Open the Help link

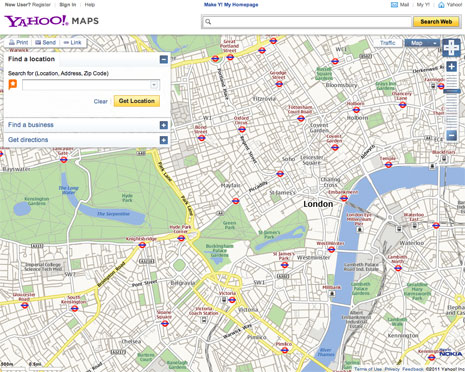pyautogui.click(x=90, y=5)
